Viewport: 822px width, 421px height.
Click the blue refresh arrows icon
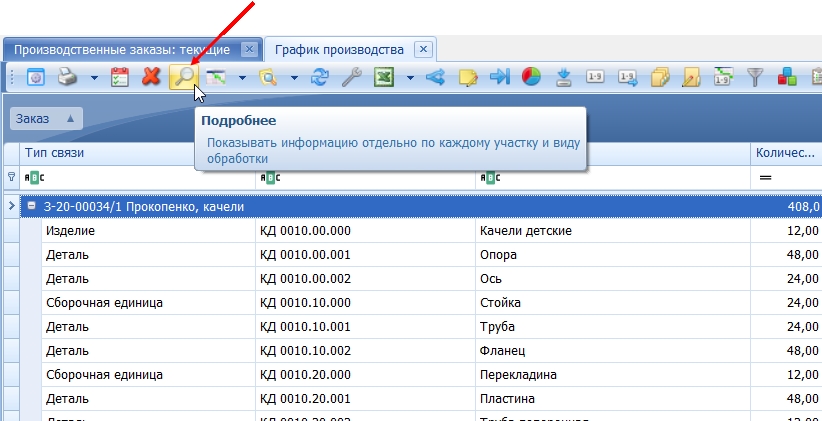click(x=320, y=78)
